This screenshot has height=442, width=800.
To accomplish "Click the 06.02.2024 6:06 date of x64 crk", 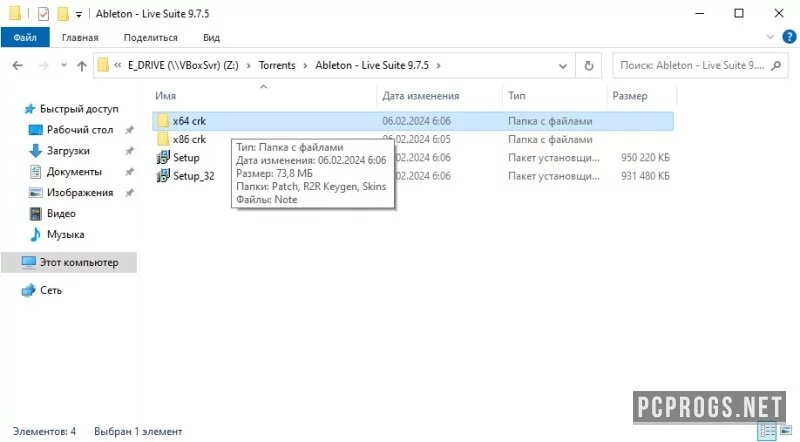I will click(416, 121).
